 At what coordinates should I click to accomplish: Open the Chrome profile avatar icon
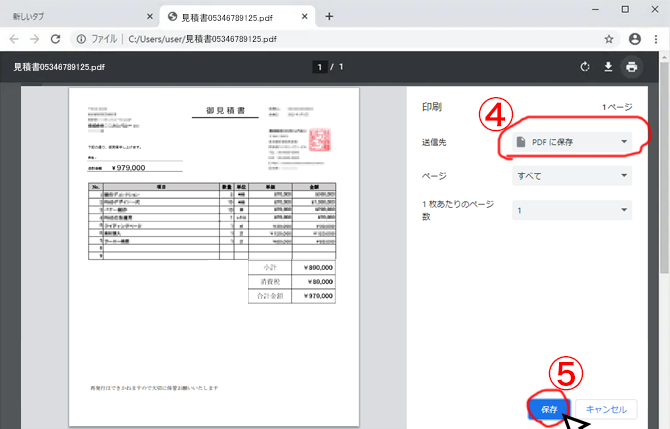[634, 39]
